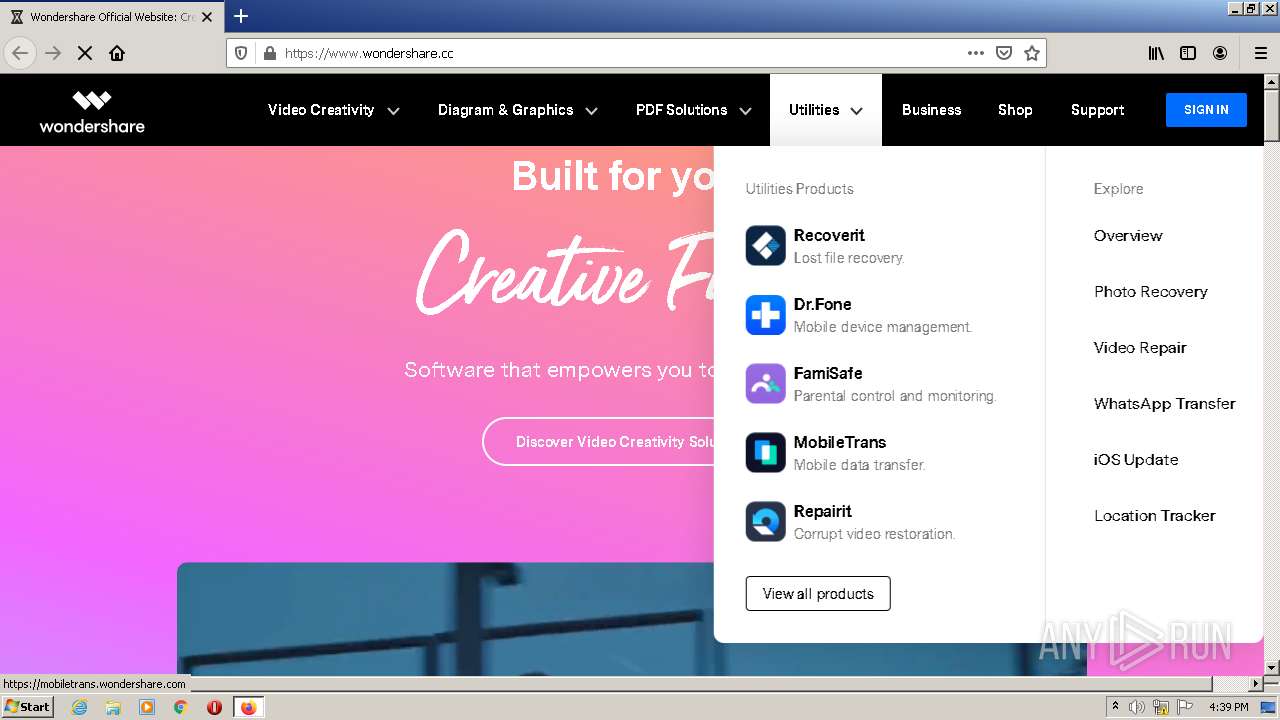This screenshot has width=1280, height=720.
Task: Open new tab with plus button
Action: [x=241, y=16]
